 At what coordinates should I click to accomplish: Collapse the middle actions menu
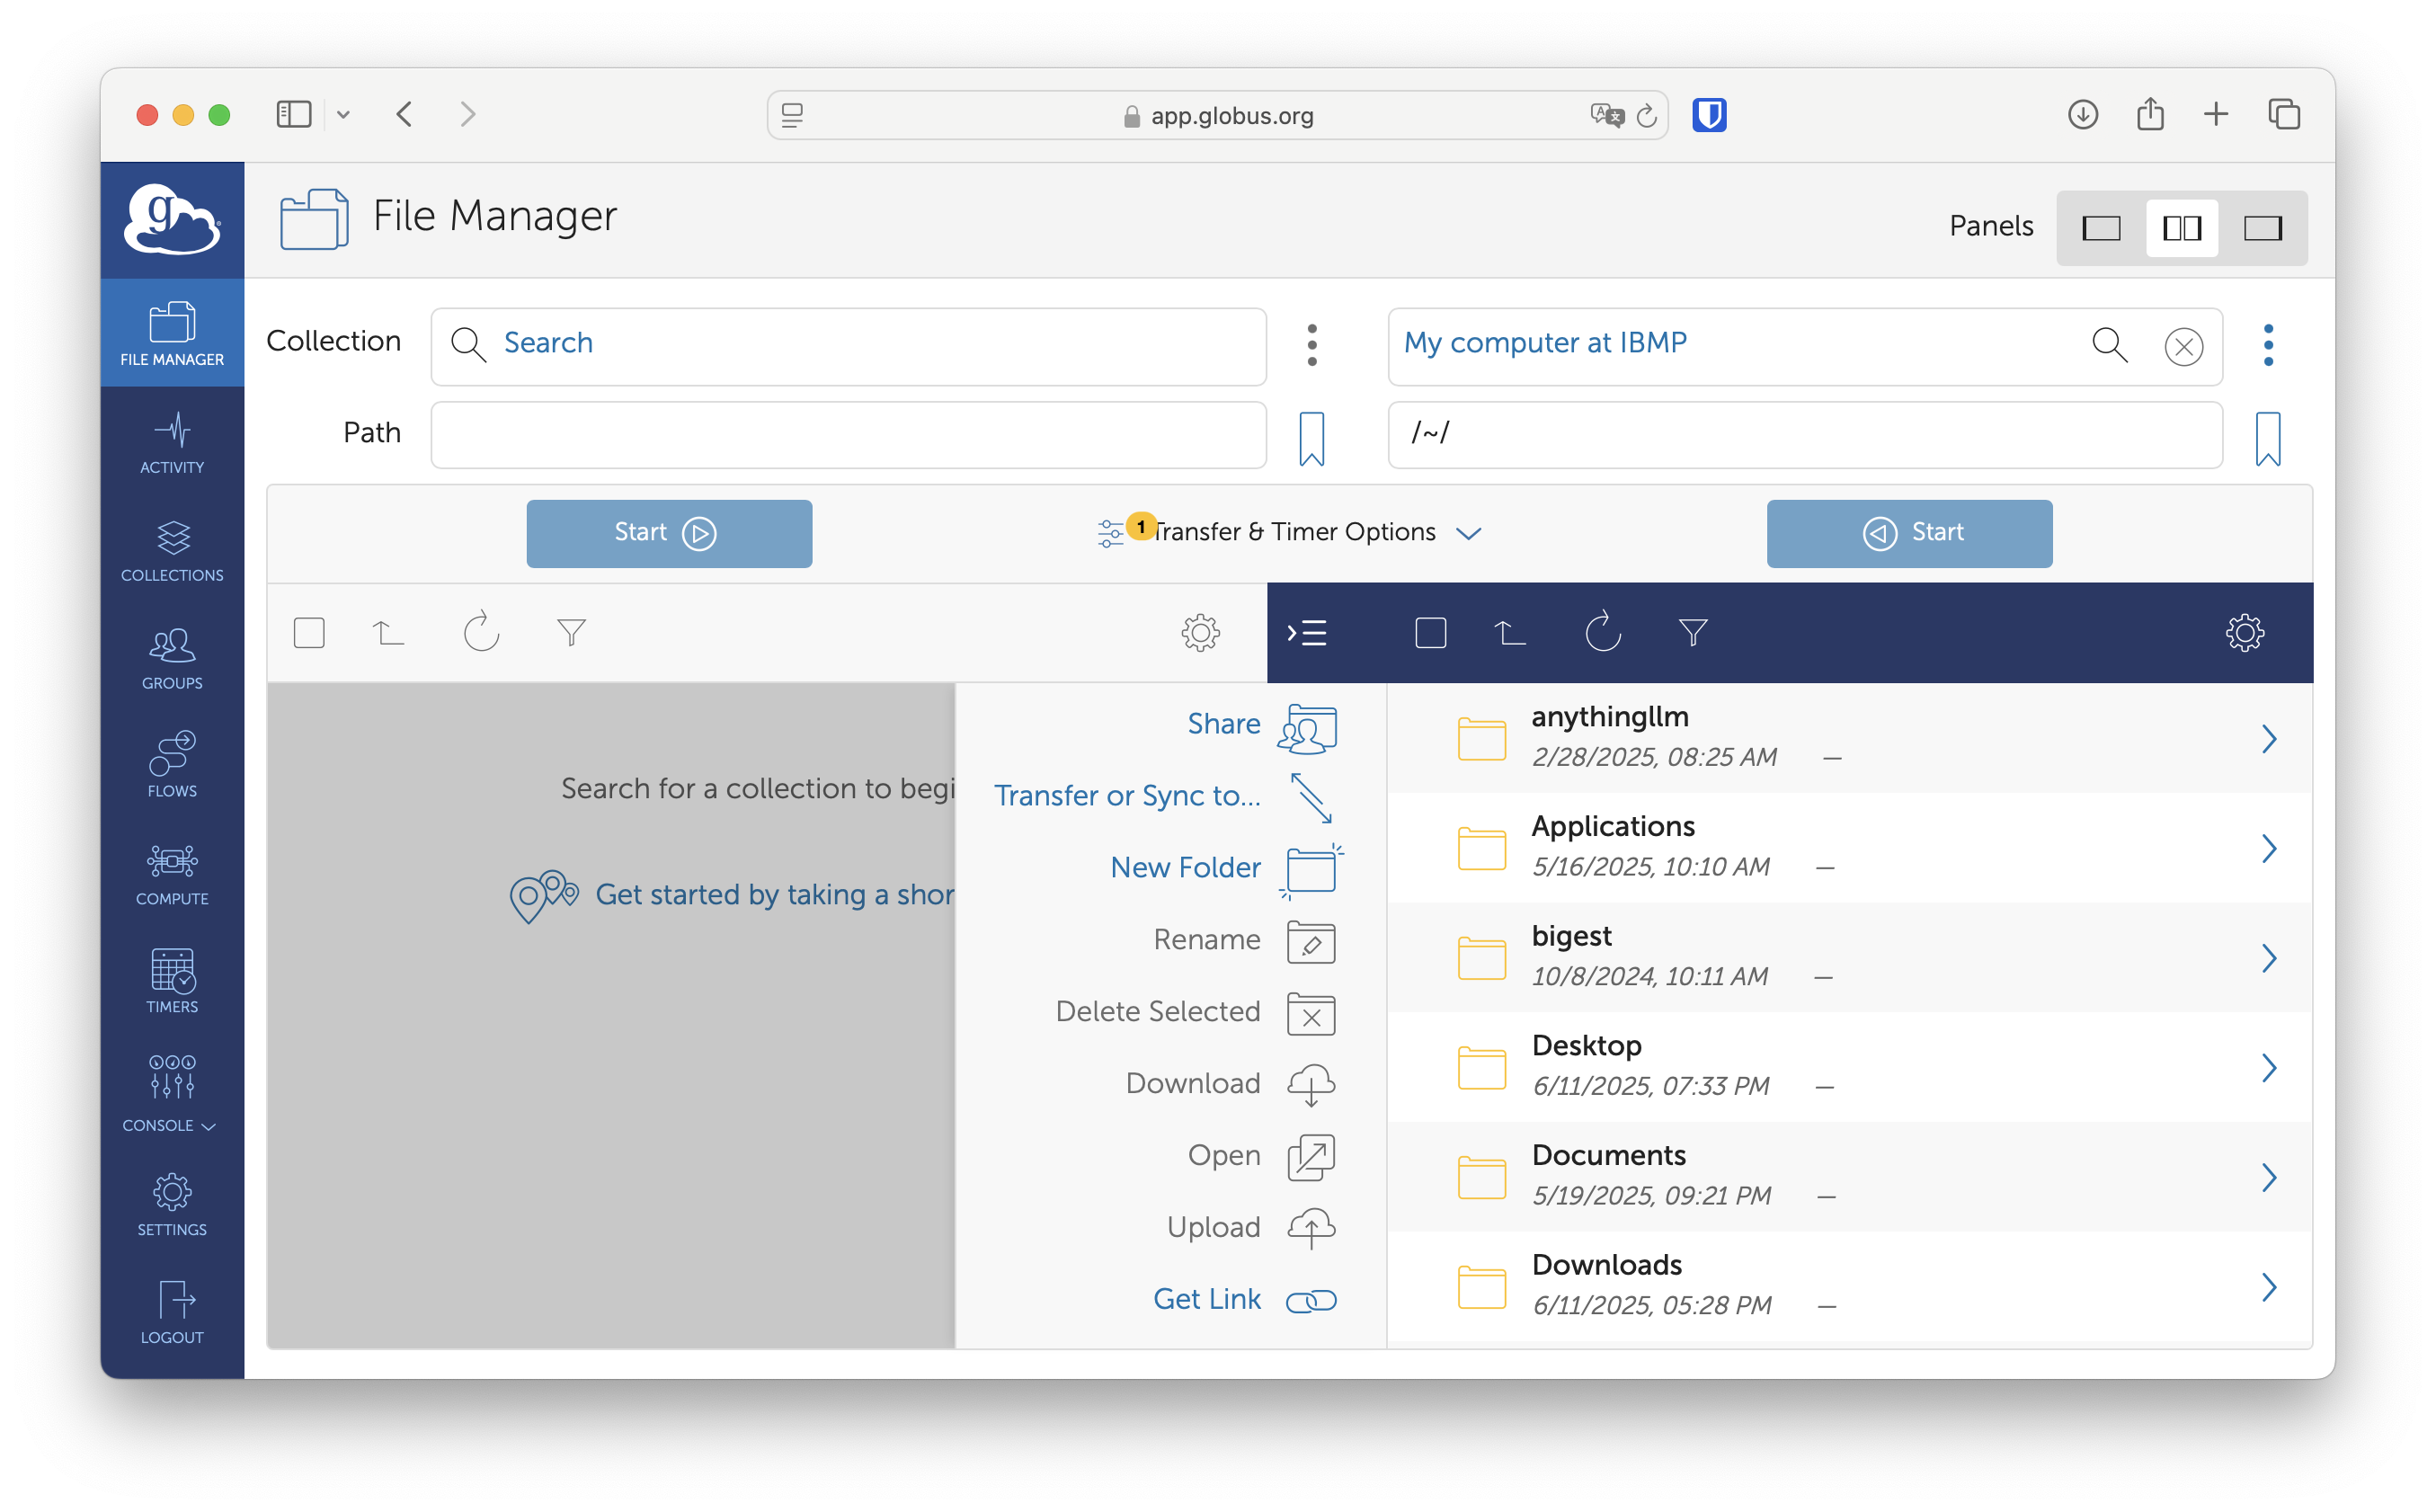[1306, 632]
